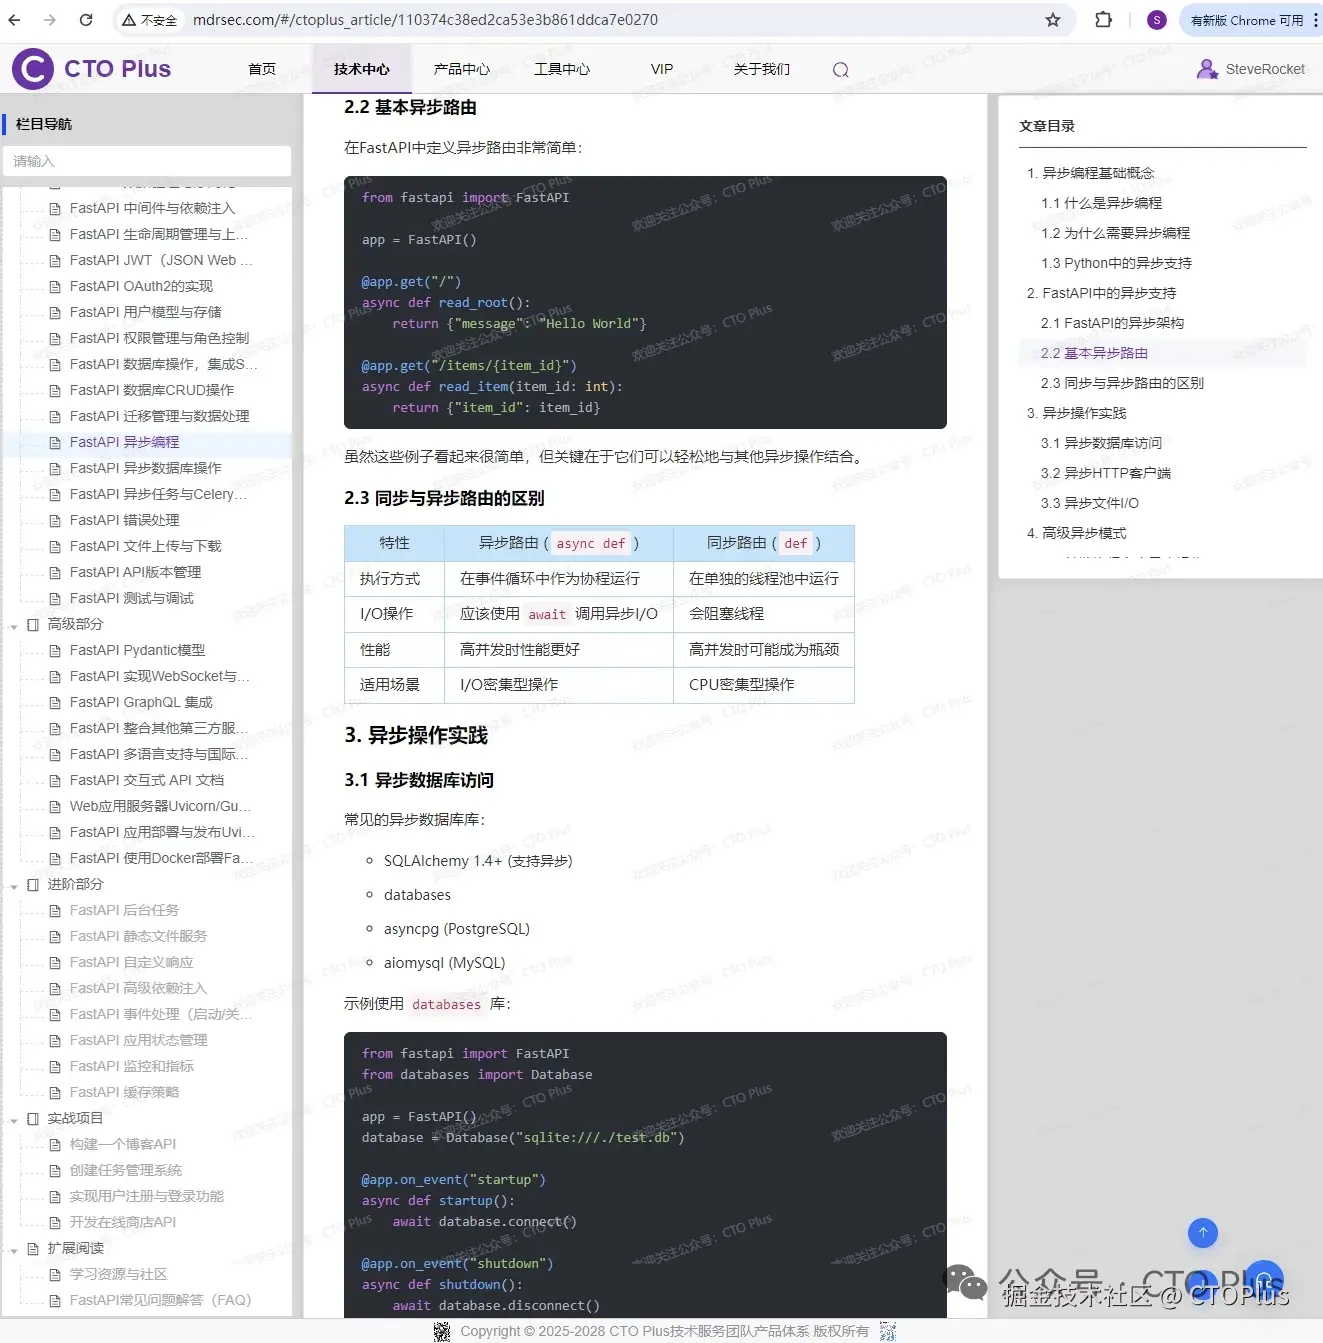This screenshot has width=1323, height=1343.
Task: Click the document icon beside 'FastAPI 异步编程'
Action: point(55,442)
